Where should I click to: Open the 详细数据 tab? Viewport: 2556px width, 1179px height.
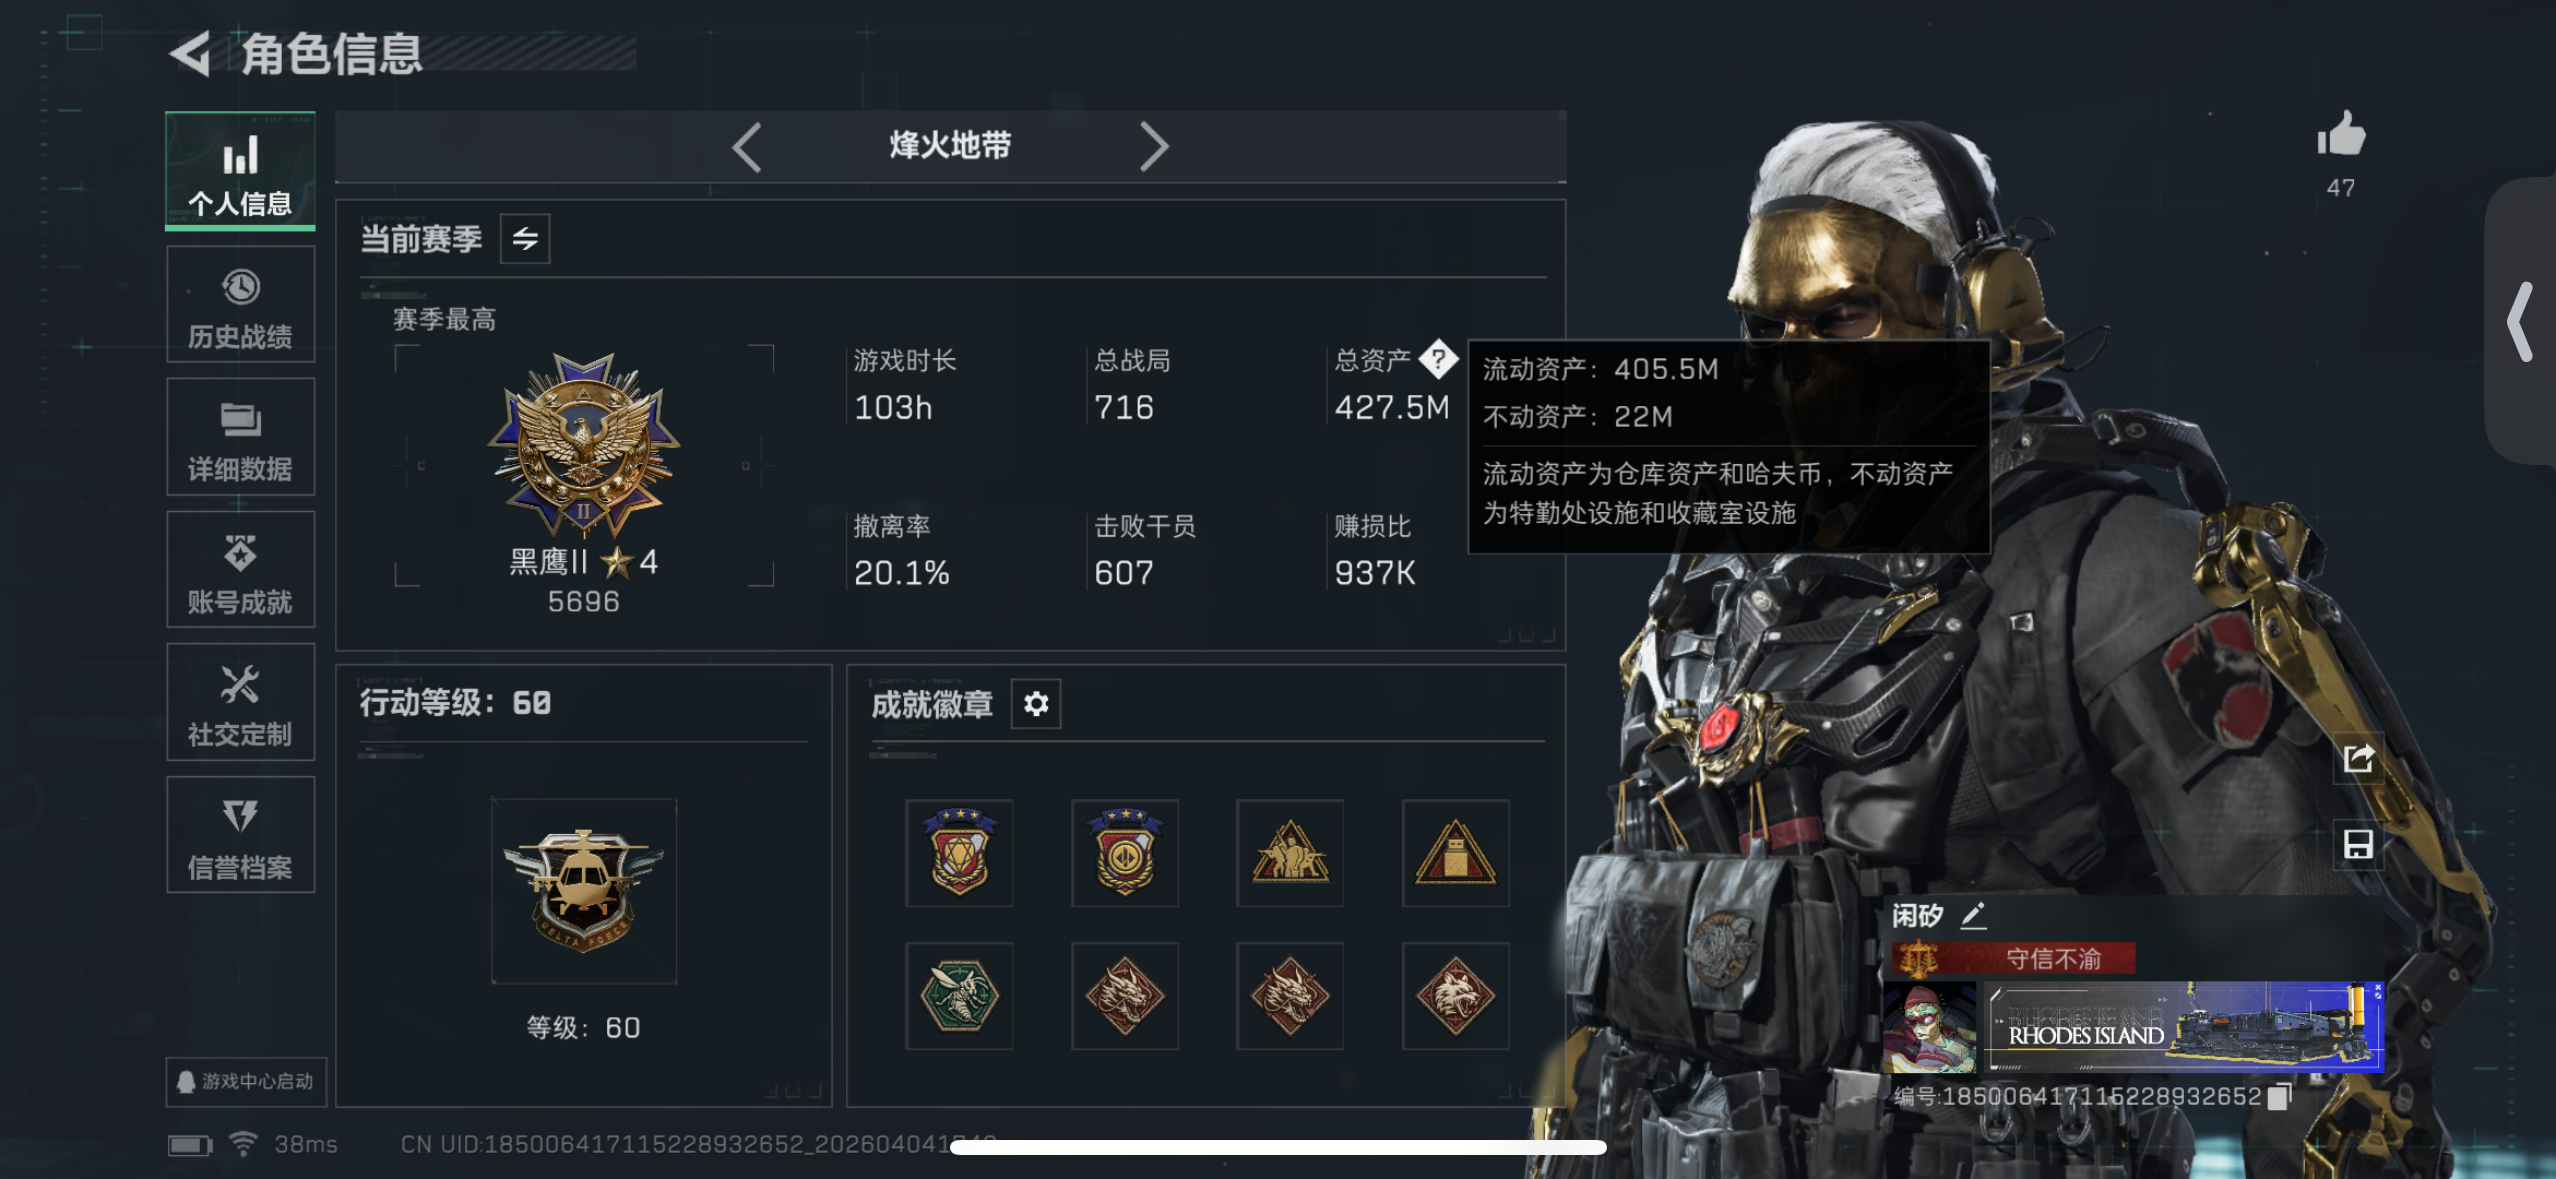coord(241,438)
